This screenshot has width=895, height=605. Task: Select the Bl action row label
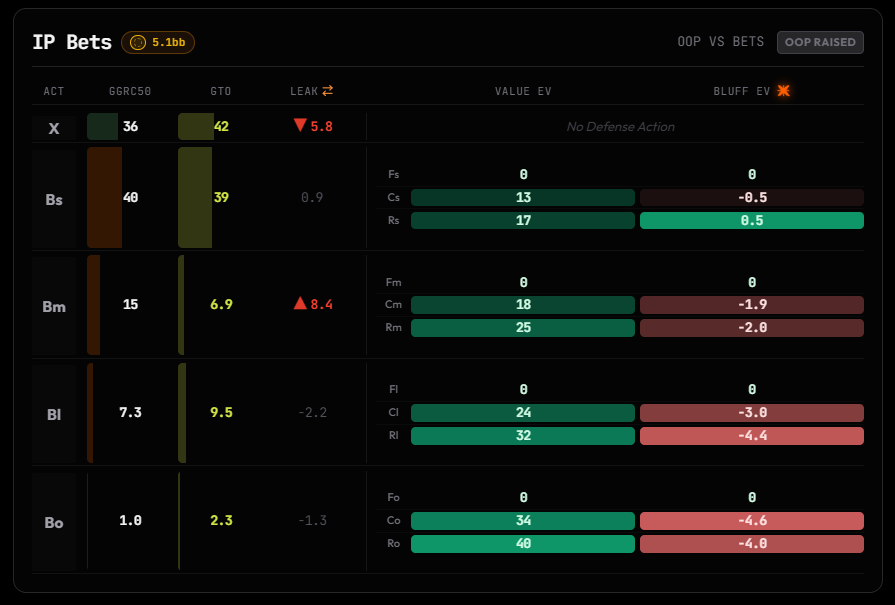click(x=54, y=414)
